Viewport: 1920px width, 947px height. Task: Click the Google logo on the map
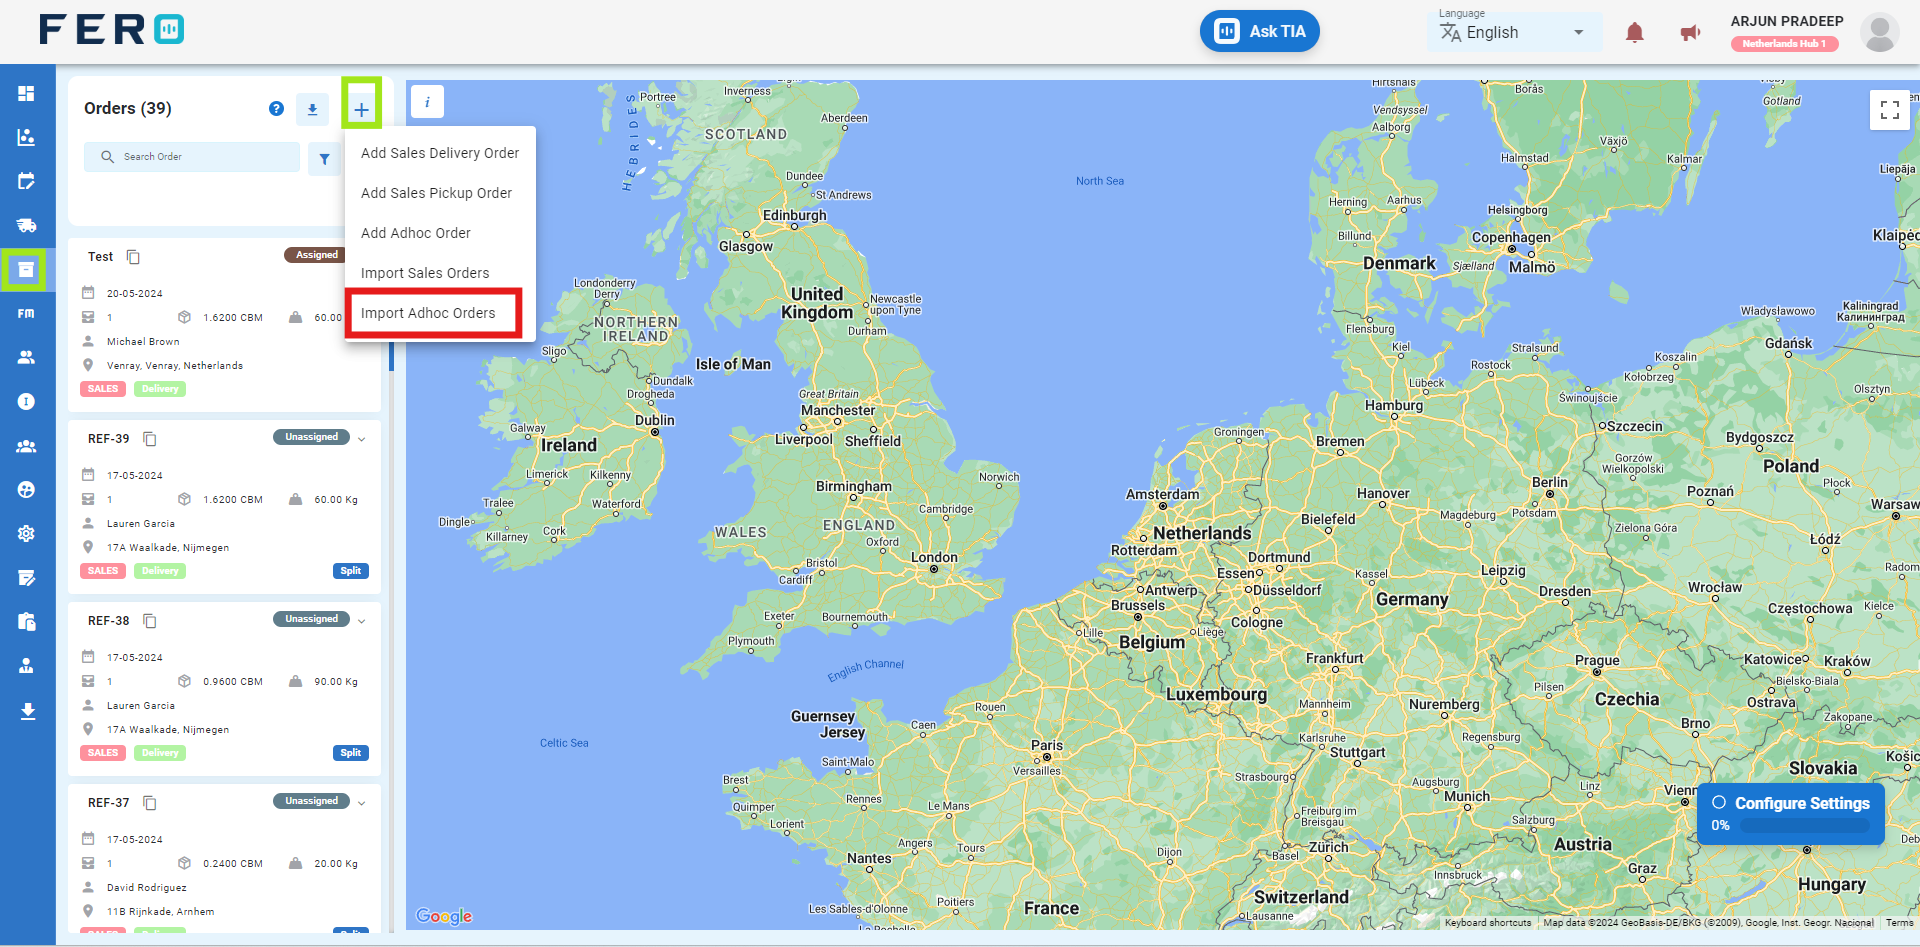[x=444, y=916]
